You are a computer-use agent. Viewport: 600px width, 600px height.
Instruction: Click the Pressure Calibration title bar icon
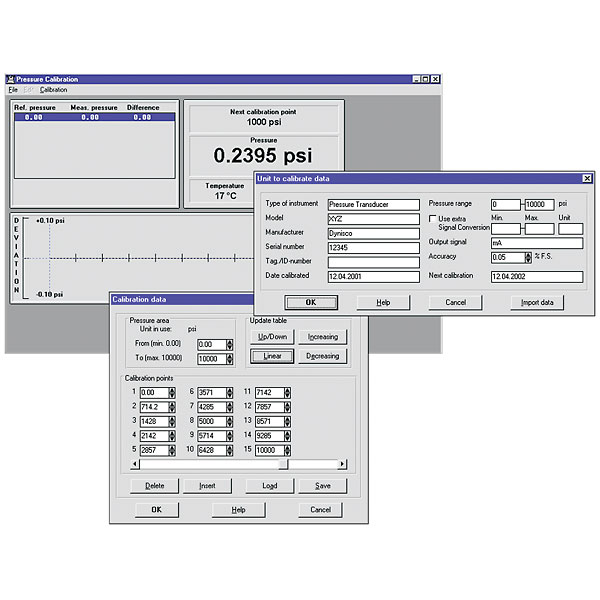click(11, 79)
